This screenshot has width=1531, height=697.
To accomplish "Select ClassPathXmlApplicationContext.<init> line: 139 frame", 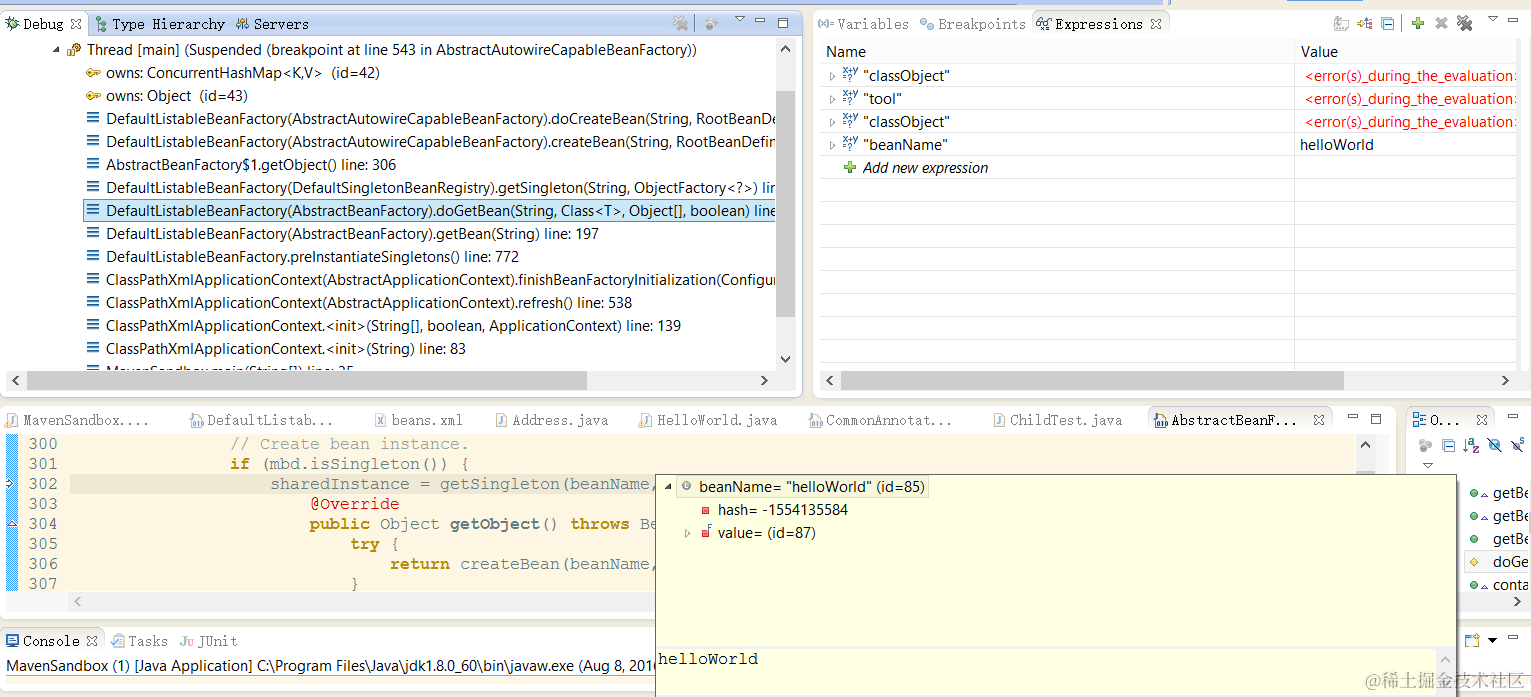I will tap(383, 326).
